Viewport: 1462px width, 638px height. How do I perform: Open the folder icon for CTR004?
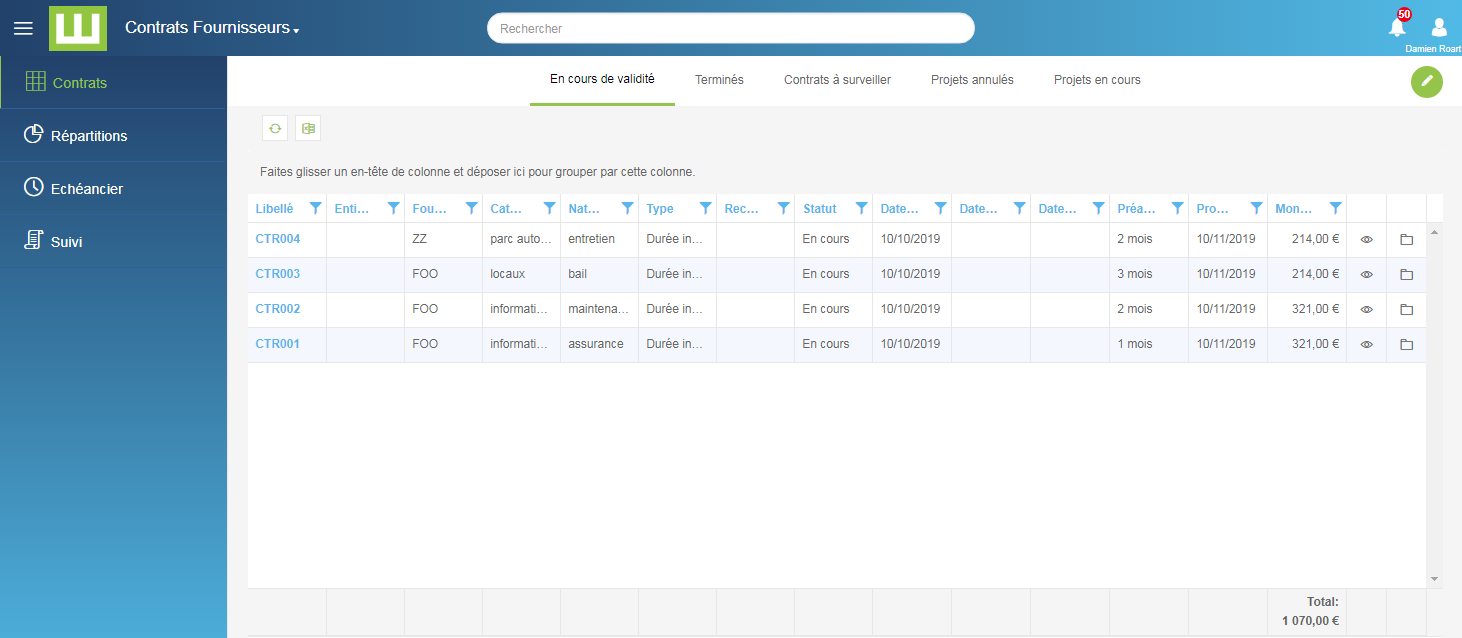tap(1406, 240)
